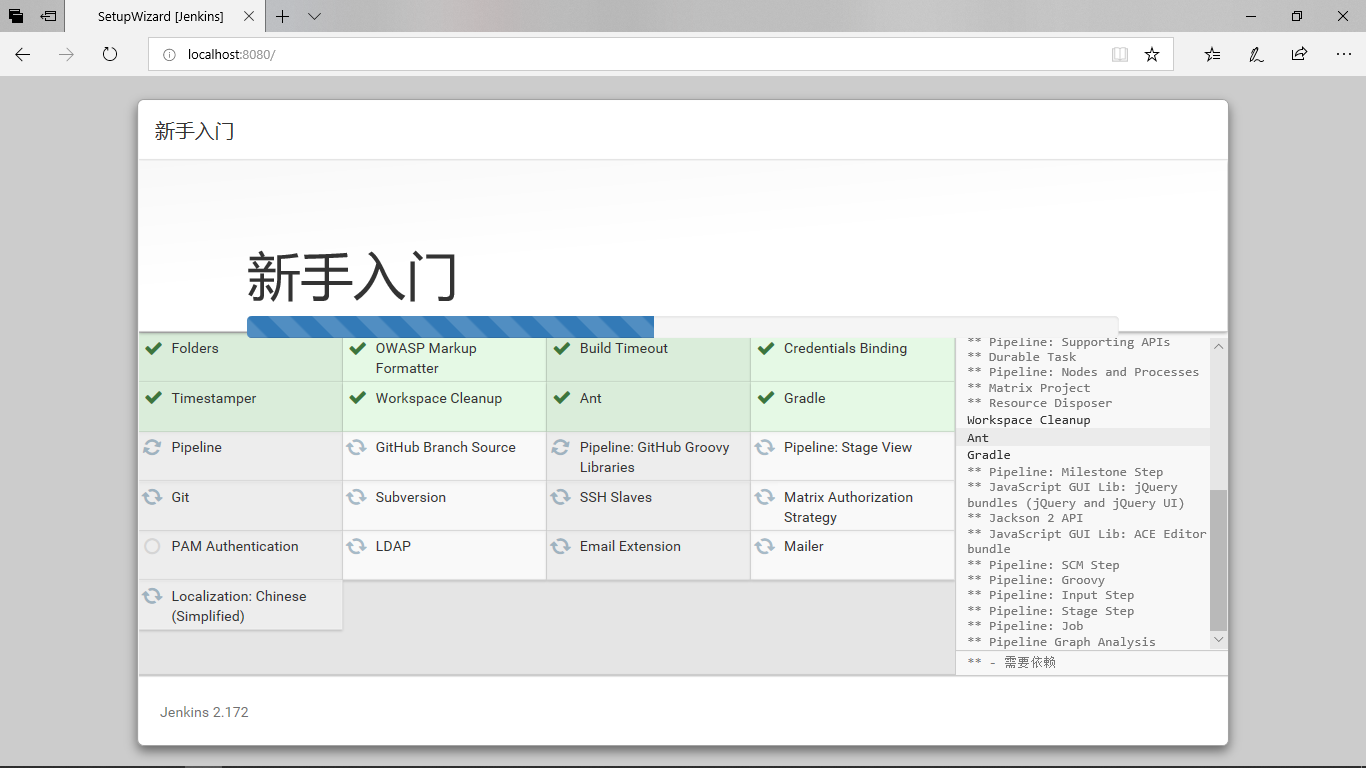Viewport: 1366px width, 768px height.
Task: Click the SSH Slaves sync icon
Action: coord(560,497)
